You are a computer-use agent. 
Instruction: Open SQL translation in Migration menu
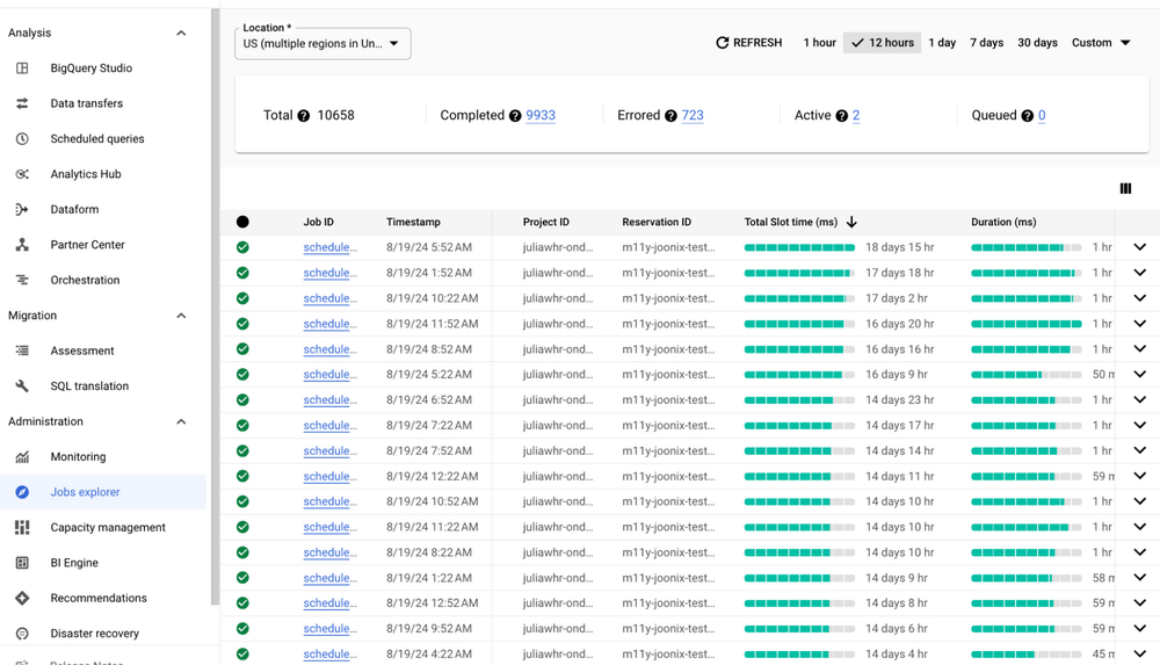click(x=89, y=386)
